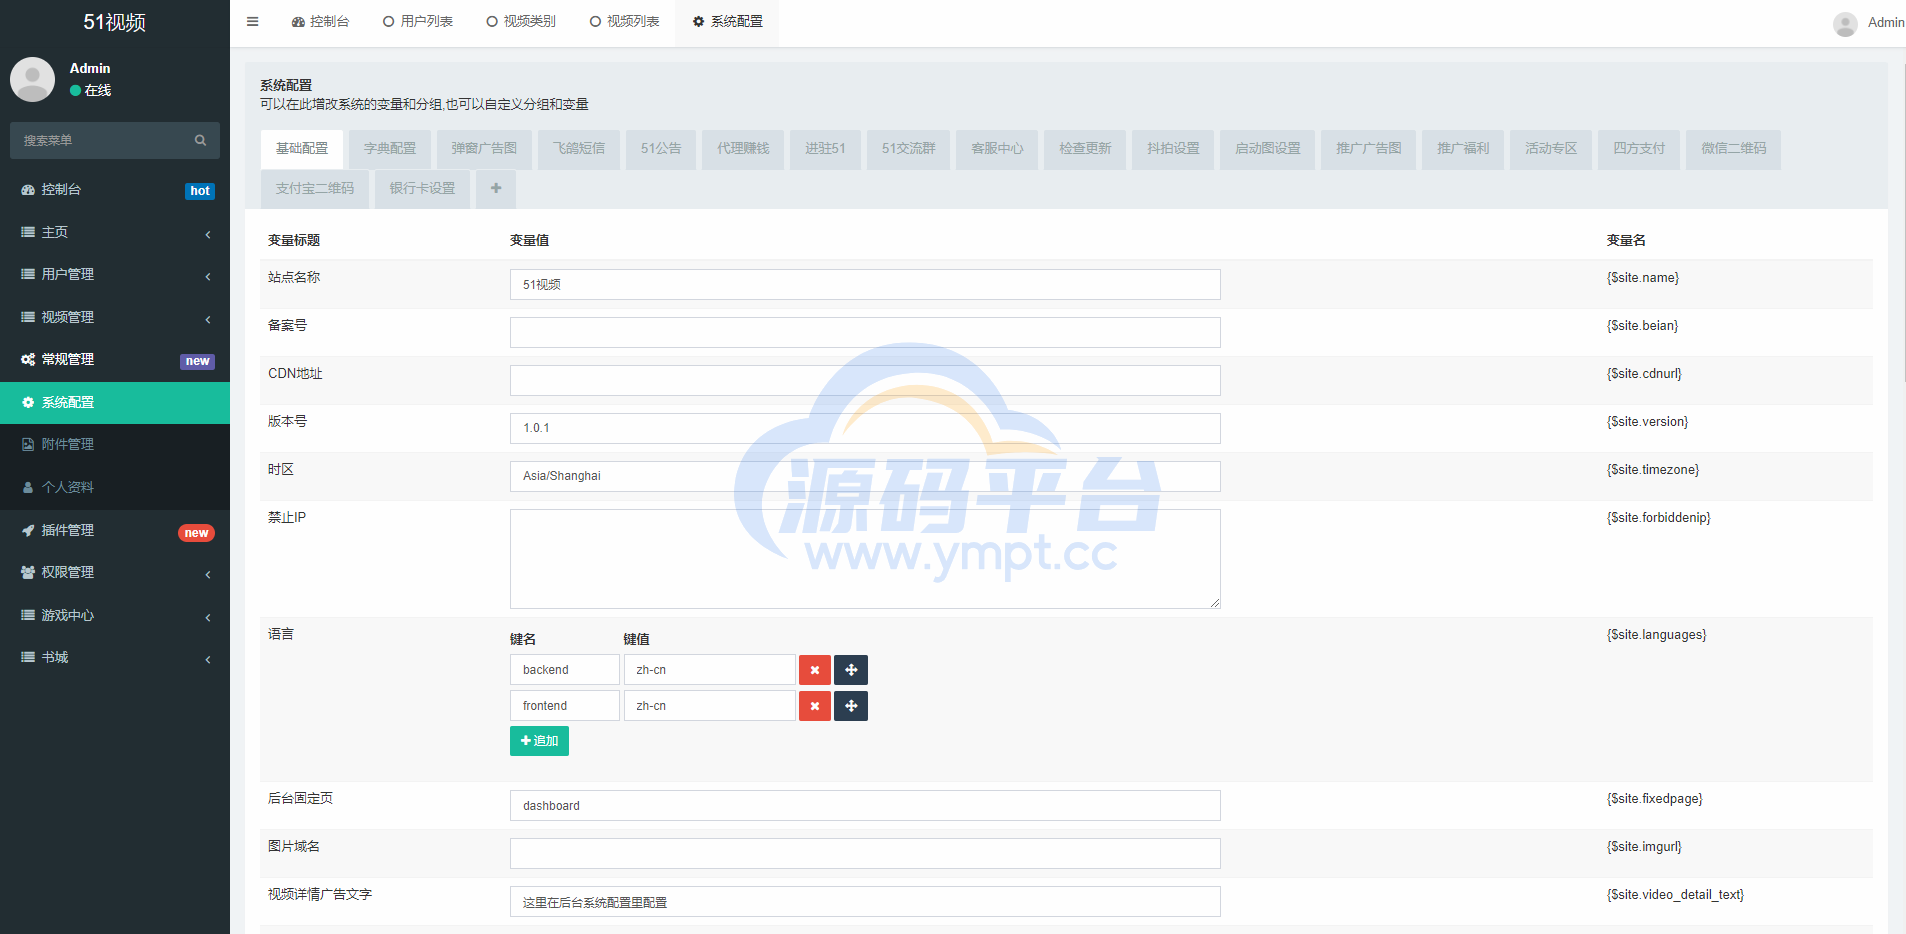Open 支付宝二维码 config tab
Image resolution: width=1906 pixels, height=934 pixels.
pos(315,189)
